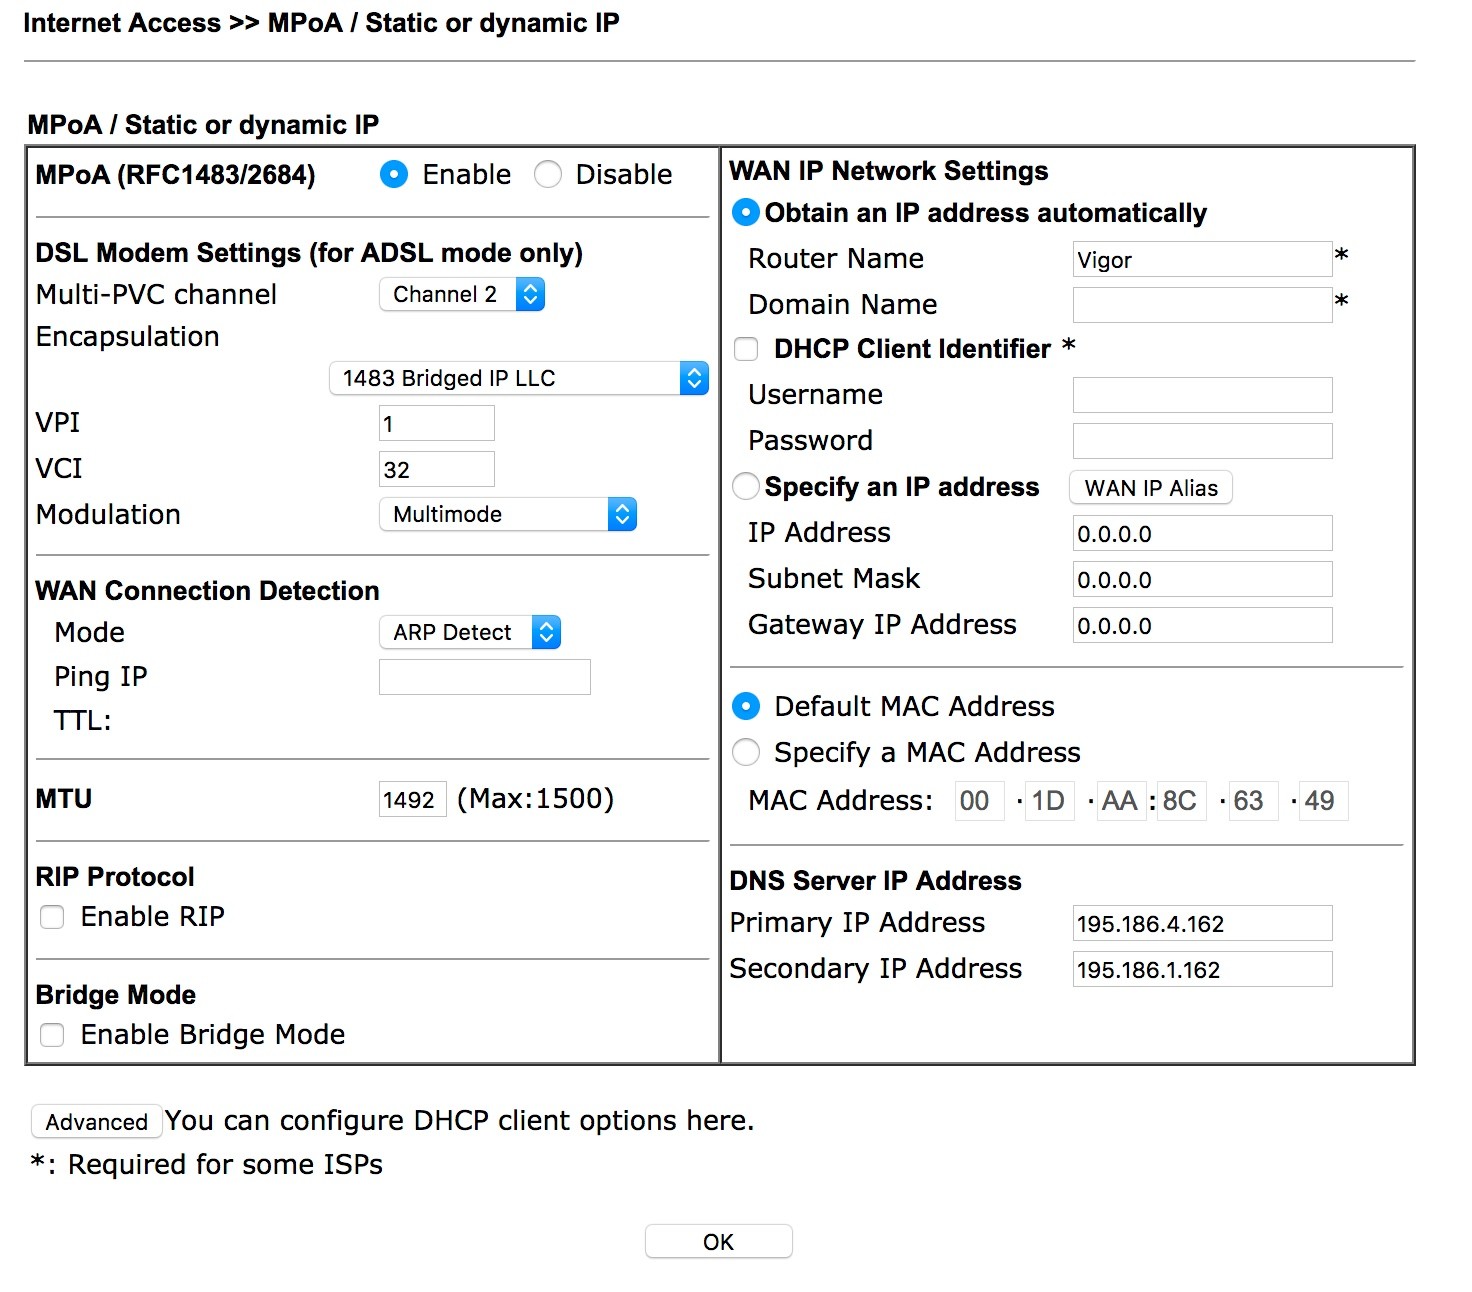
Task: Select Specify a MAC Address option
Action: click(x=746, y=753)
